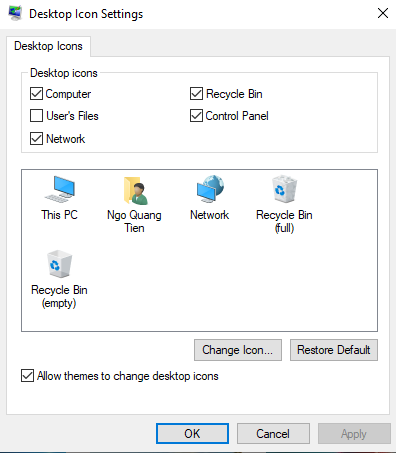Select the This PC icon
The width and height of the screenshot is (396, 453).
[60, 189]
